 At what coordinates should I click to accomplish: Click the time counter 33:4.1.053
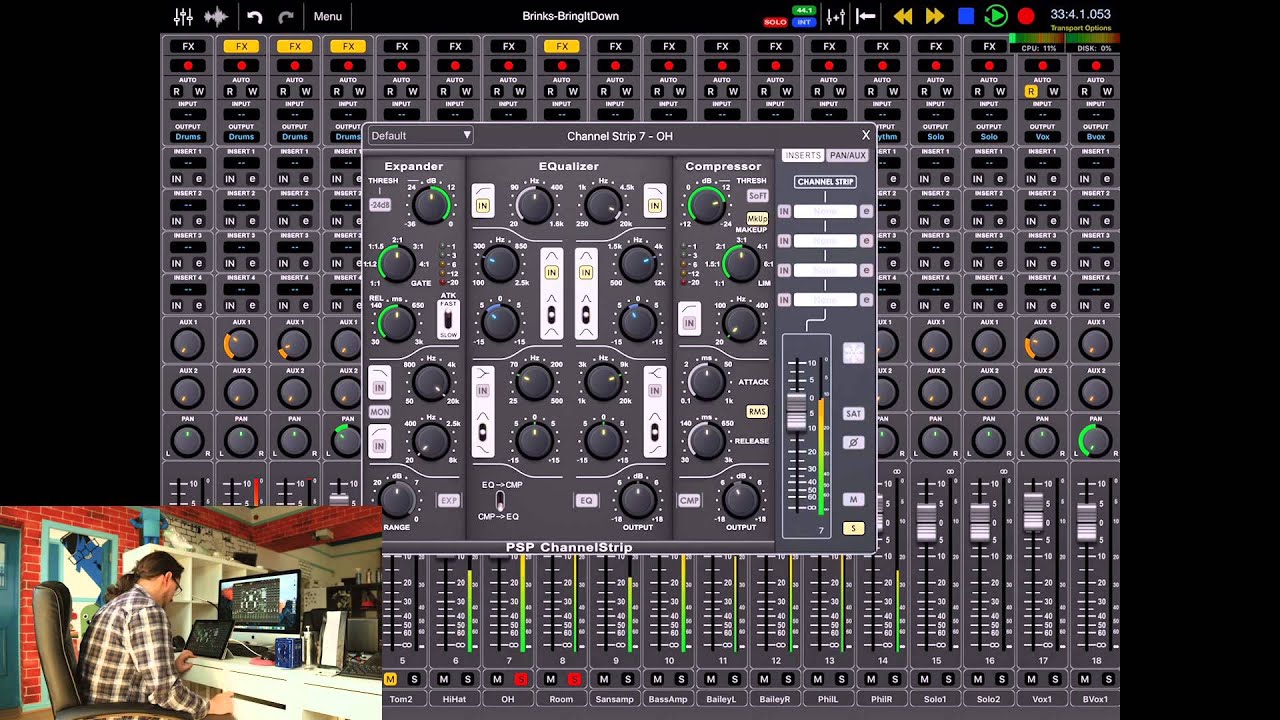pos(1081,14)
